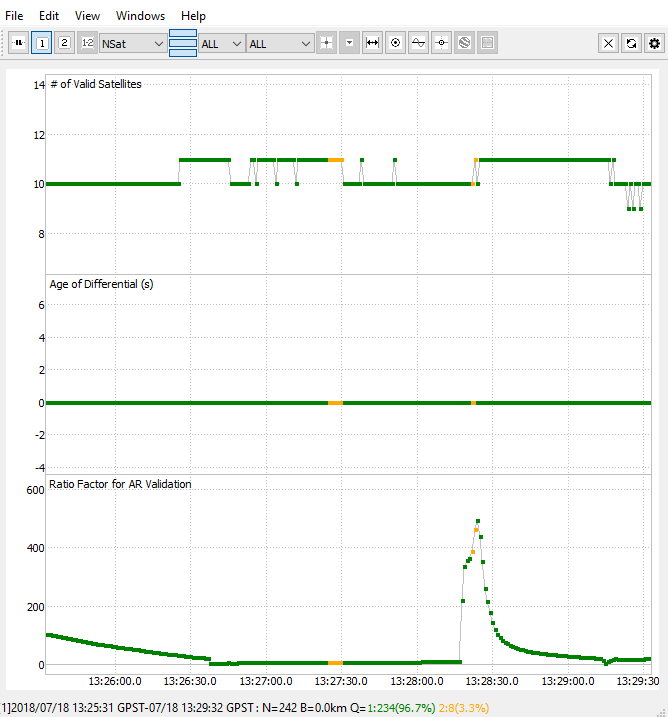This screenshot has height=717, width=668.
Task: Click the reload refresh icon
Action: pos(631,43)
